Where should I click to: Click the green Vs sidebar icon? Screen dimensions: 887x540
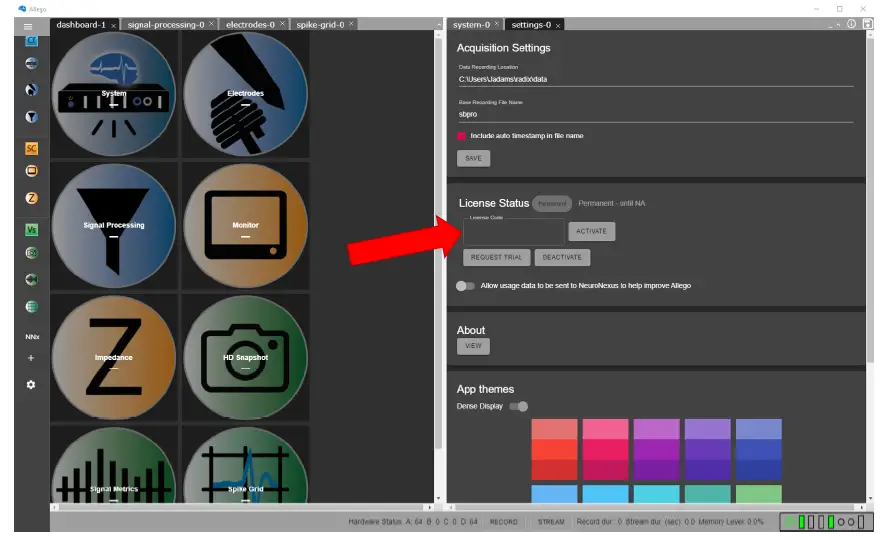tap(32, 230)
